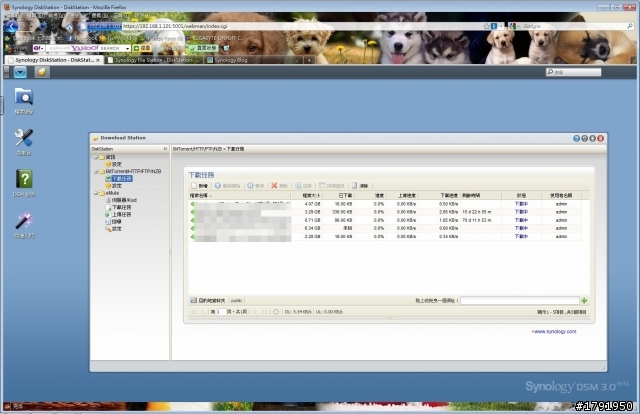Screen dimensions: 640x414
Task: Select the highlighted download tasks item under BitTorrent
Action: pyautogui.click(x=119, y=178)
